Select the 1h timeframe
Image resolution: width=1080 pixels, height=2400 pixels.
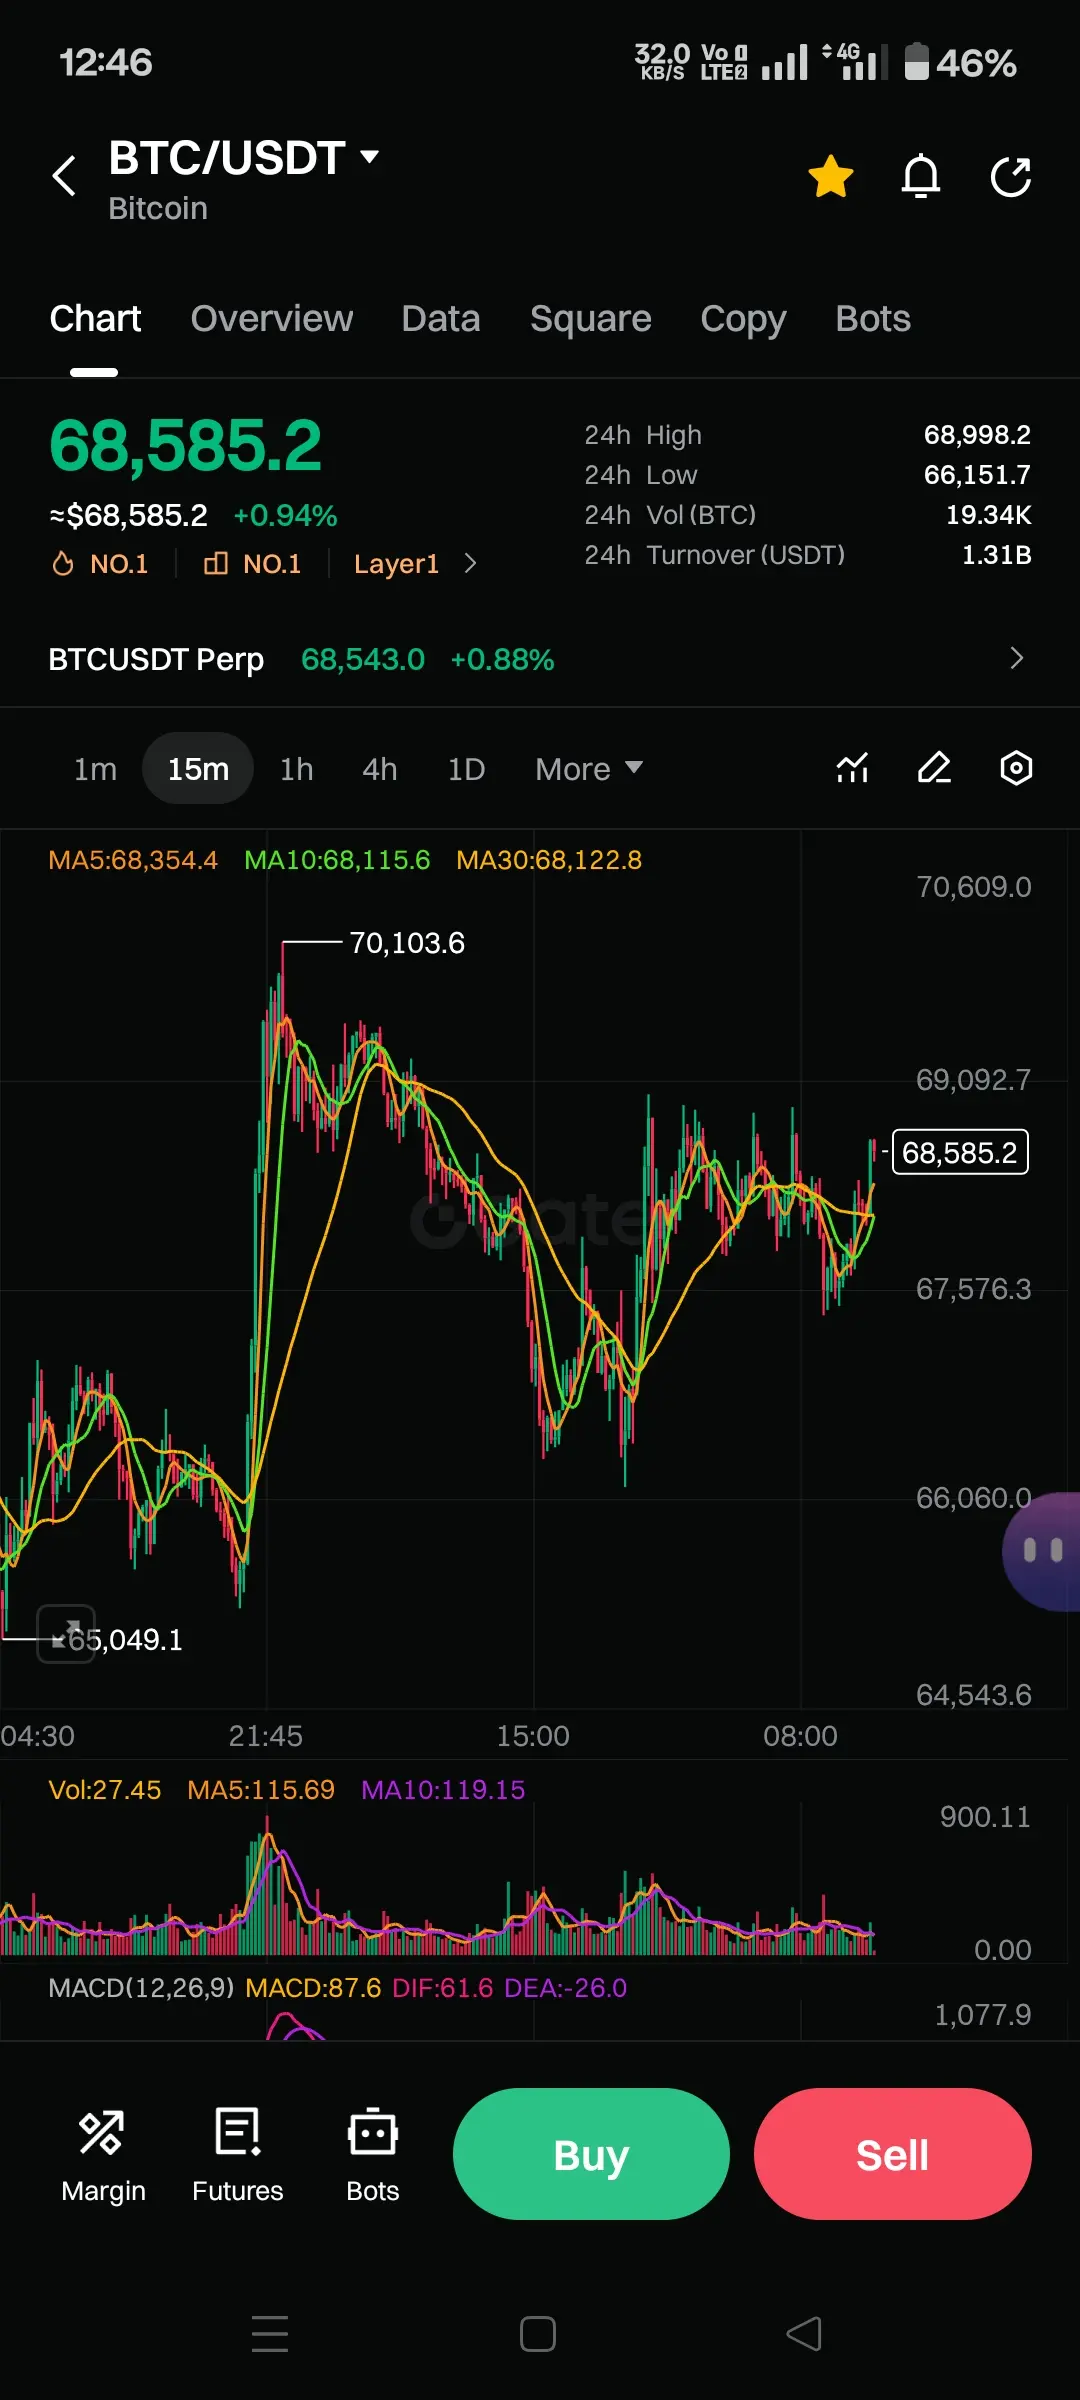[297, 769]
